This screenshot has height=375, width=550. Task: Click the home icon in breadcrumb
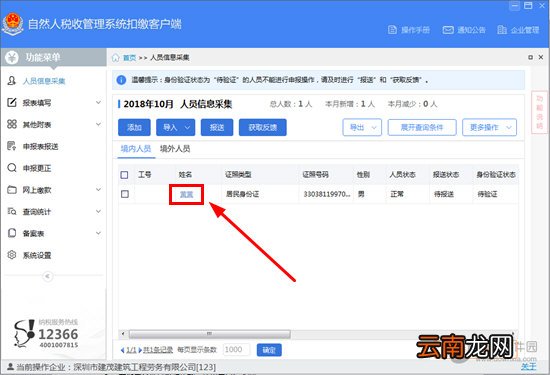point(115,58)
